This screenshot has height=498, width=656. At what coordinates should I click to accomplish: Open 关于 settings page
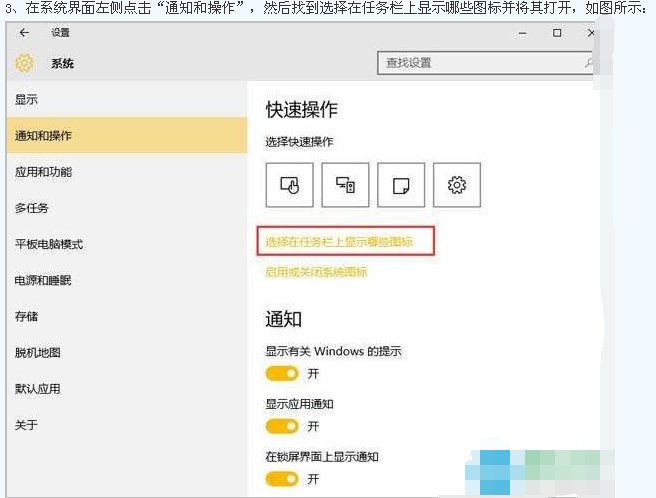(127, 425)
